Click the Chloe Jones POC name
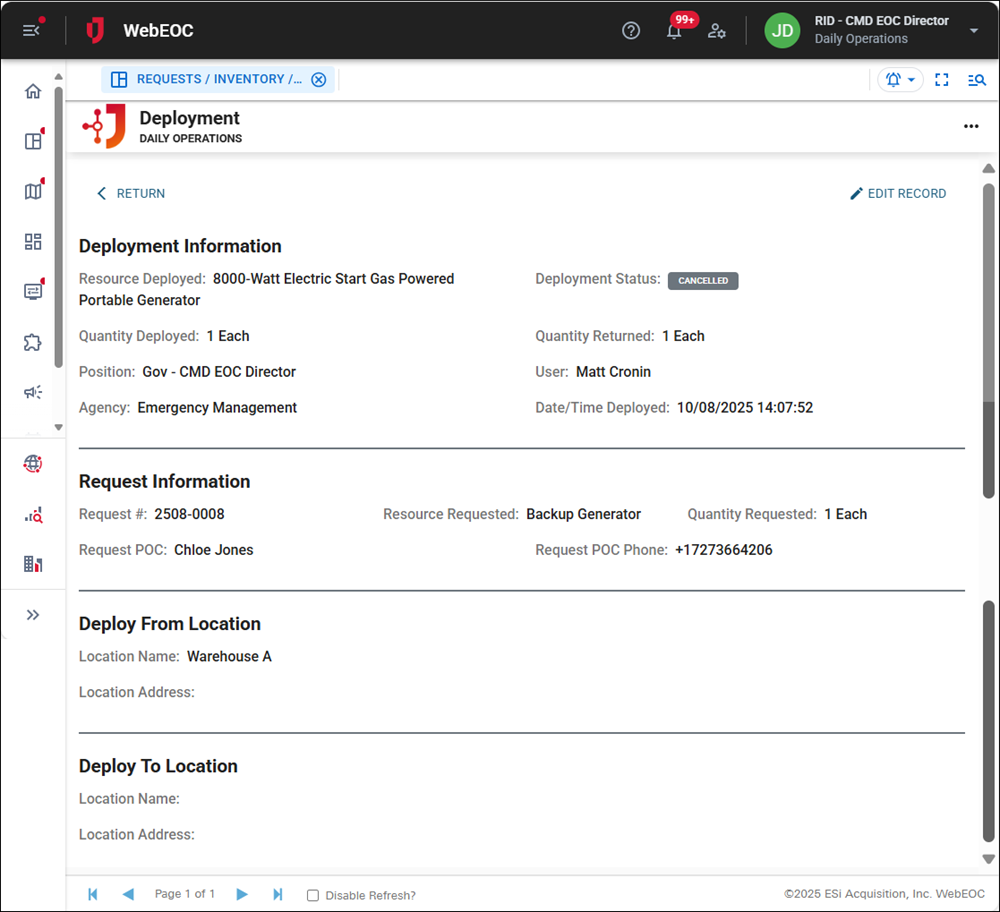1000x912 pixels. tap(214, 550)
